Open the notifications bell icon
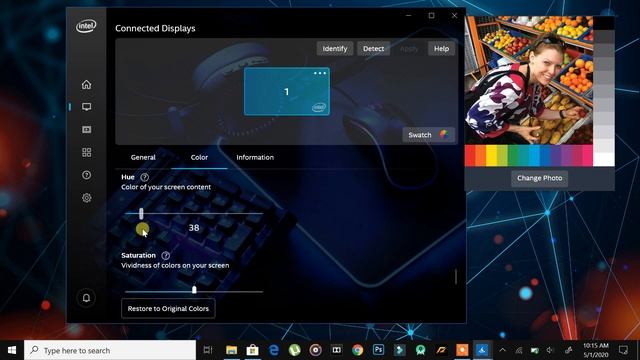Viewport: 640px width, 360px height. pos(86,298)
